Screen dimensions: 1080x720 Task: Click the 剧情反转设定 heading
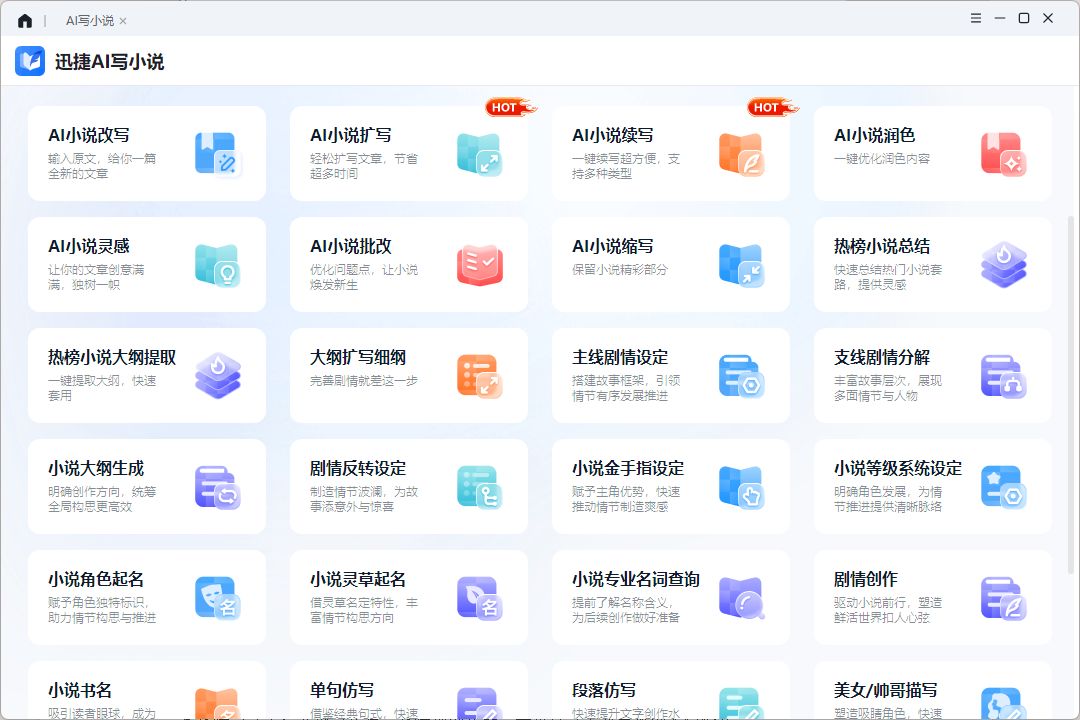(x=357, y=468)
